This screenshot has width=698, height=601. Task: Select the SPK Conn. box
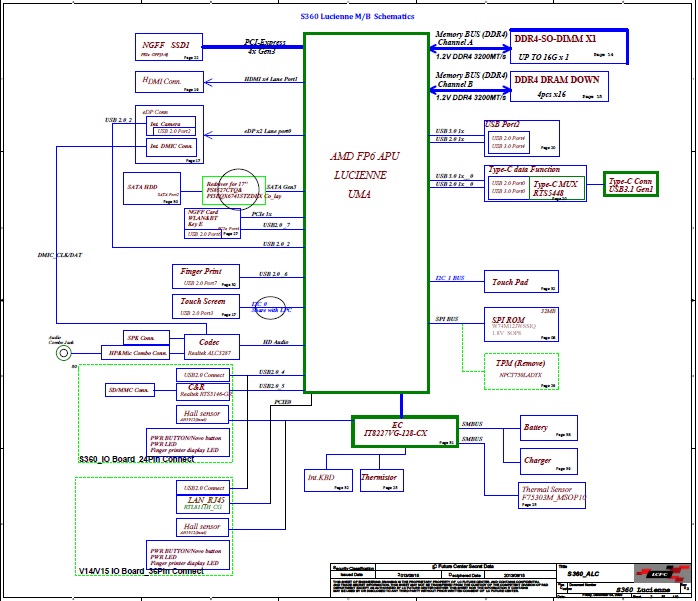(146, 337)
